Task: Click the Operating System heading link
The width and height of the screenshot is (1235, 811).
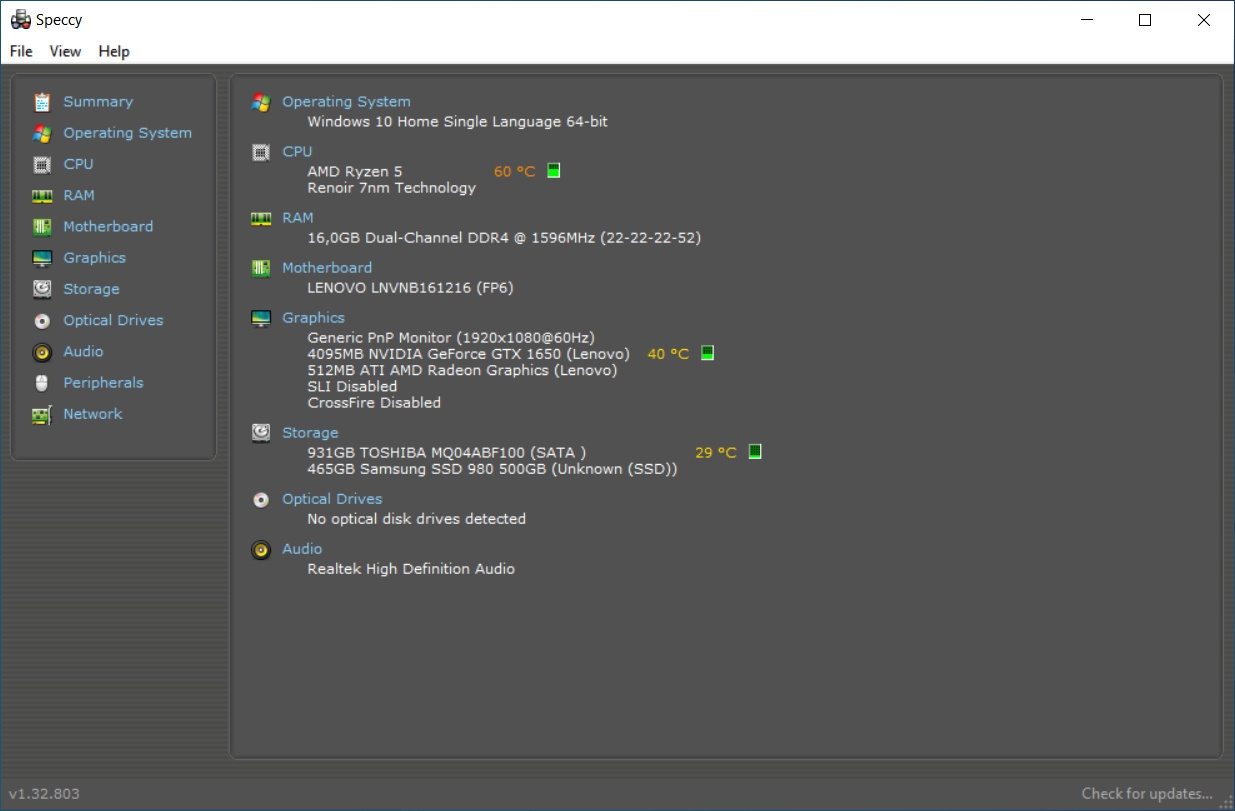Action: point(346,102)
